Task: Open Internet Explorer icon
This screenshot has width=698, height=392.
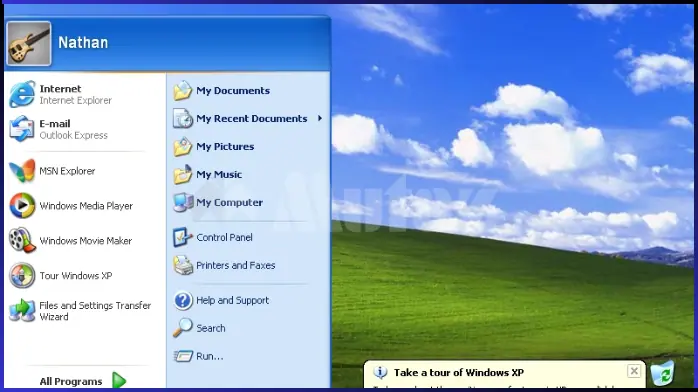Action: pyautogui.click(x=22, y=94)
